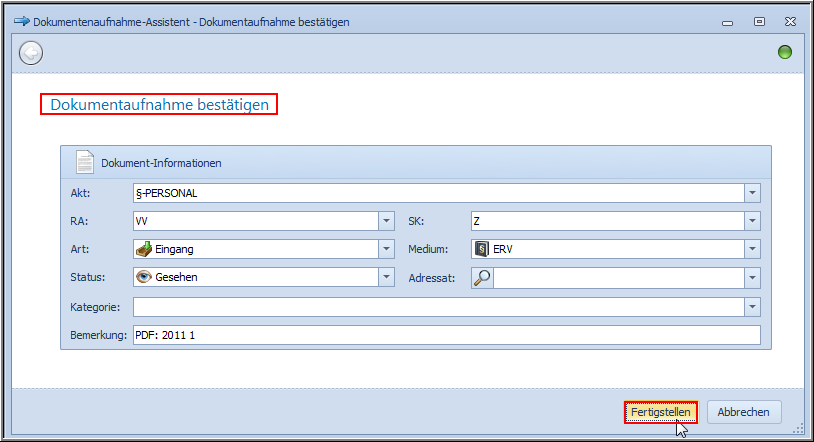Open the RA dropdown arrow
The image size is (814, 442).
pyautogui.click(x=386, y=221)
